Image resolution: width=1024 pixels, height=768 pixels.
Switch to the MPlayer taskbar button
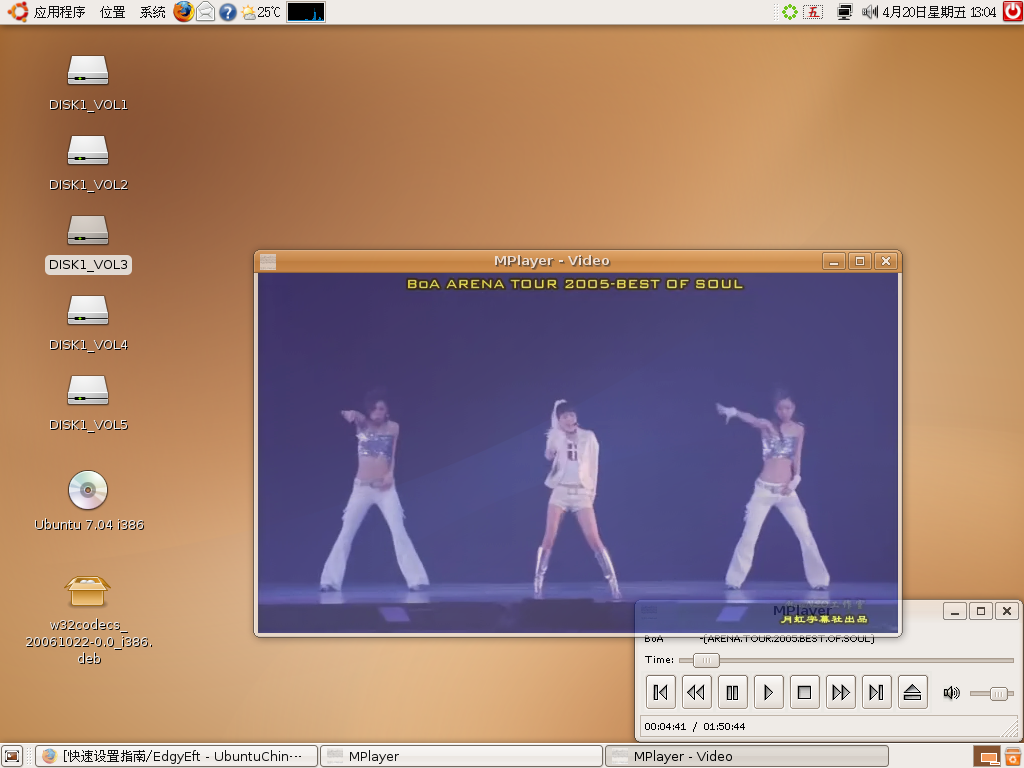pos(461,756)
